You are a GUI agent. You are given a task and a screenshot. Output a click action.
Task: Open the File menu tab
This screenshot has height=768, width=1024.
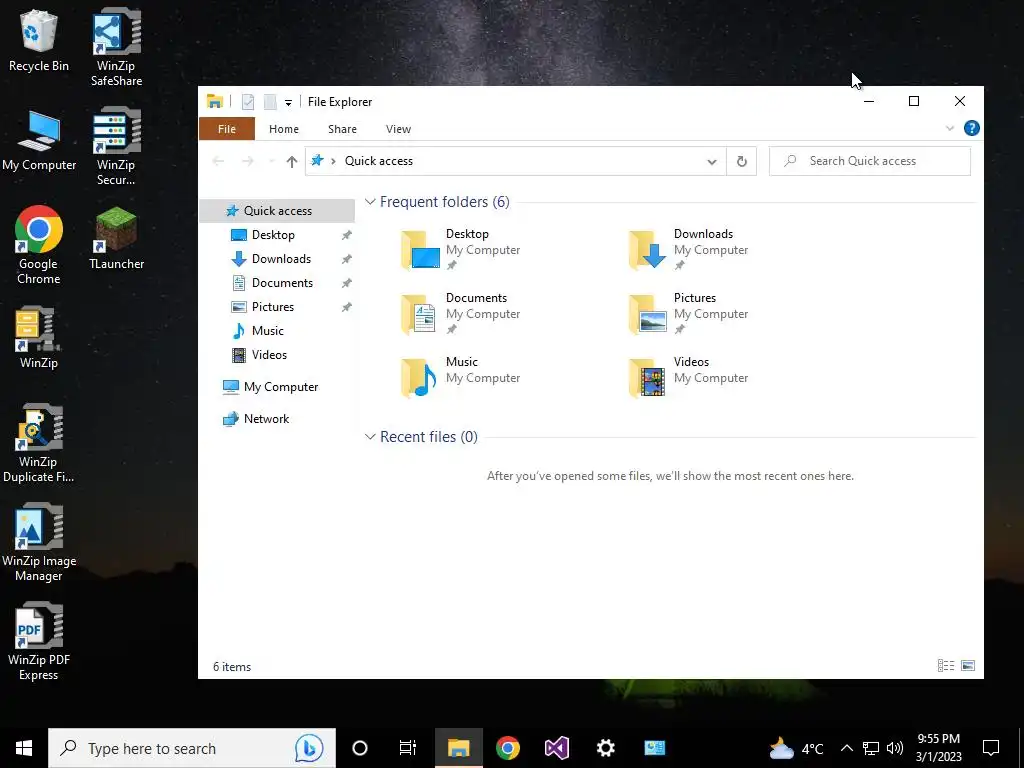click(227, 129)
